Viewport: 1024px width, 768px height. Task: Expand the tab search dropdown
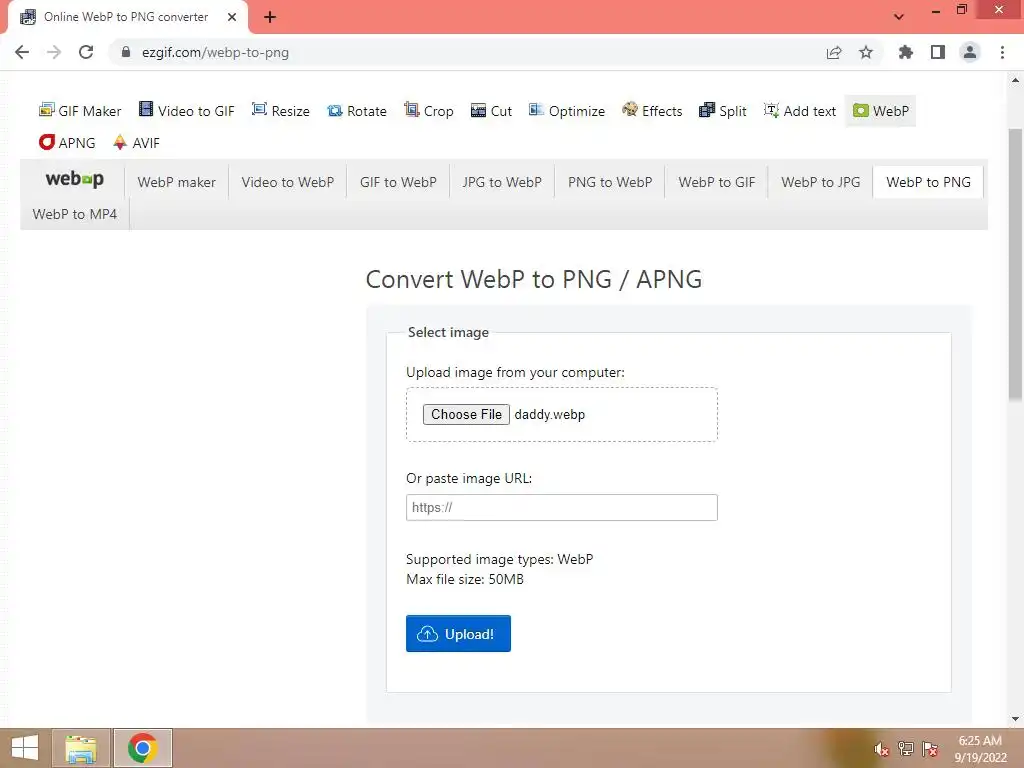pos(899,17)
